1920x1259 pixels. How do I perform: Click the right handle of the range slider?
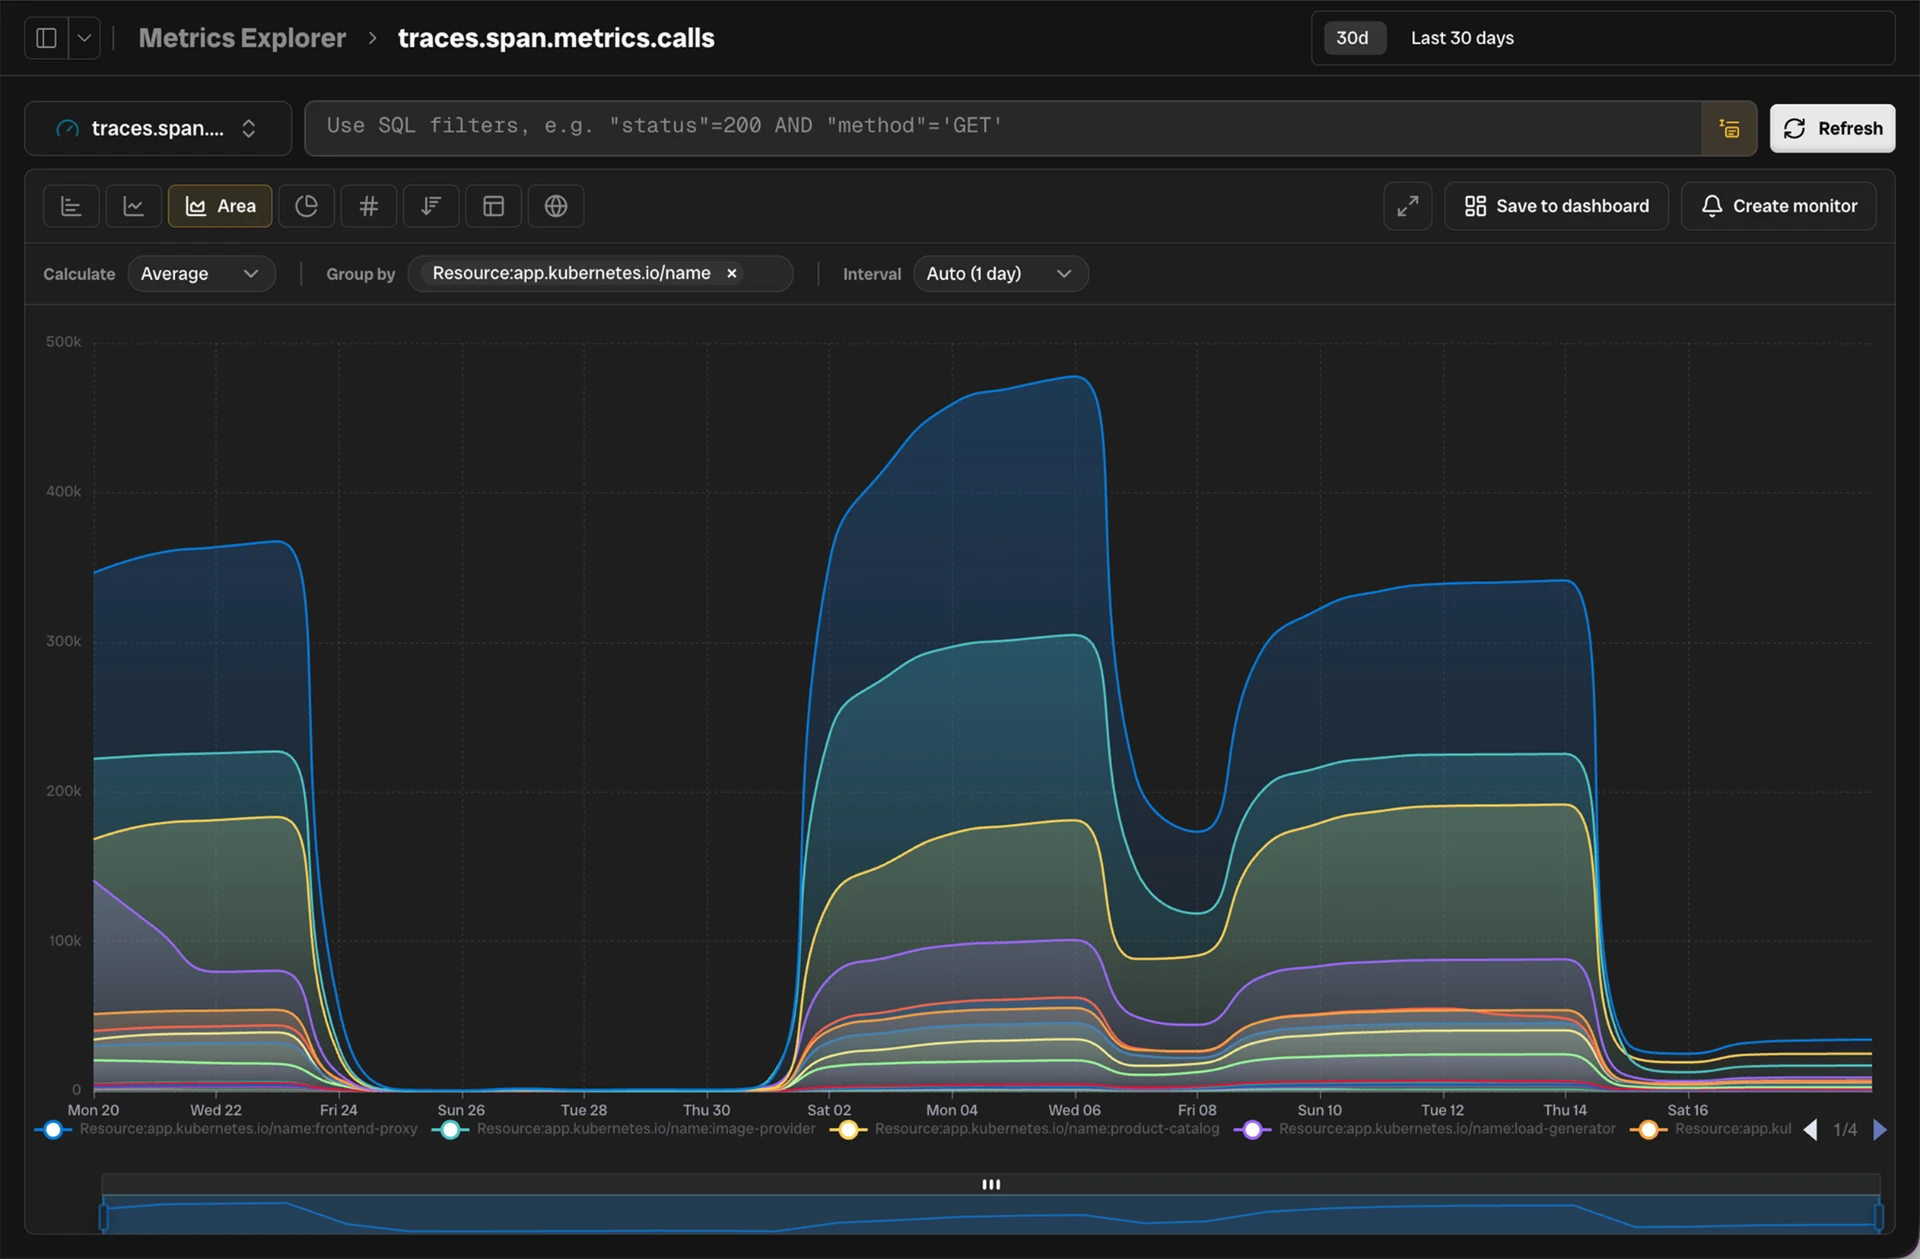click(1879, 1217)
